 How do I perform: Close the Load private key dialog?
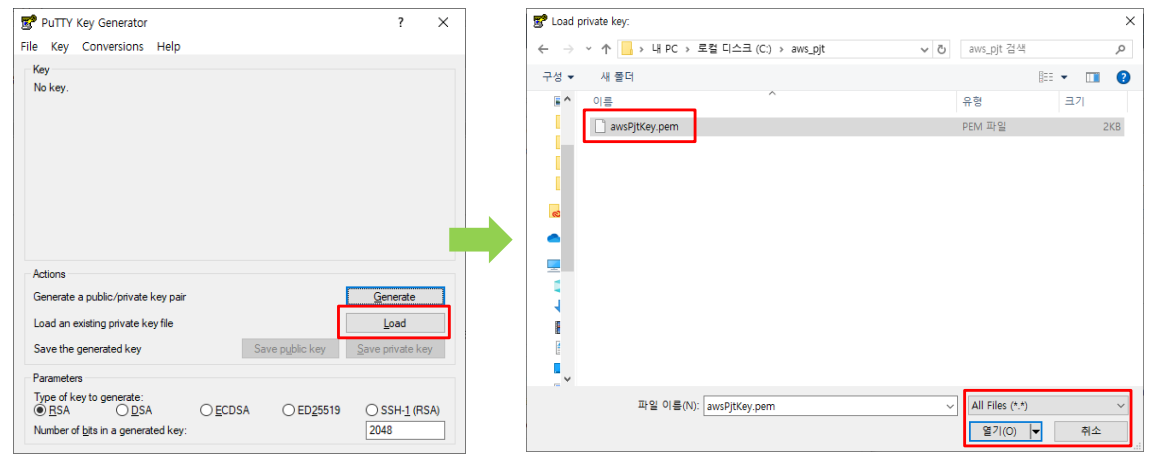[x=1130, y=22]
